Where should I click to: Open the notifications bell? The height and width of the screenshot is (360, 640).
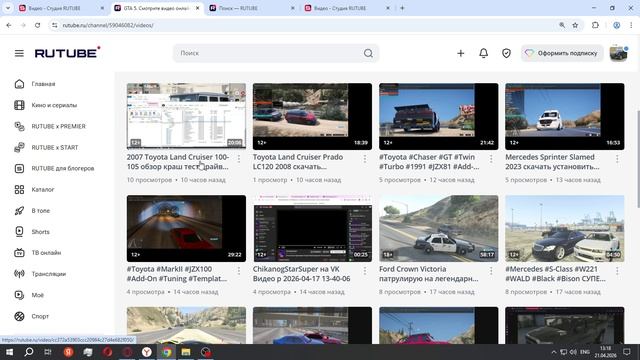(483, 53)
